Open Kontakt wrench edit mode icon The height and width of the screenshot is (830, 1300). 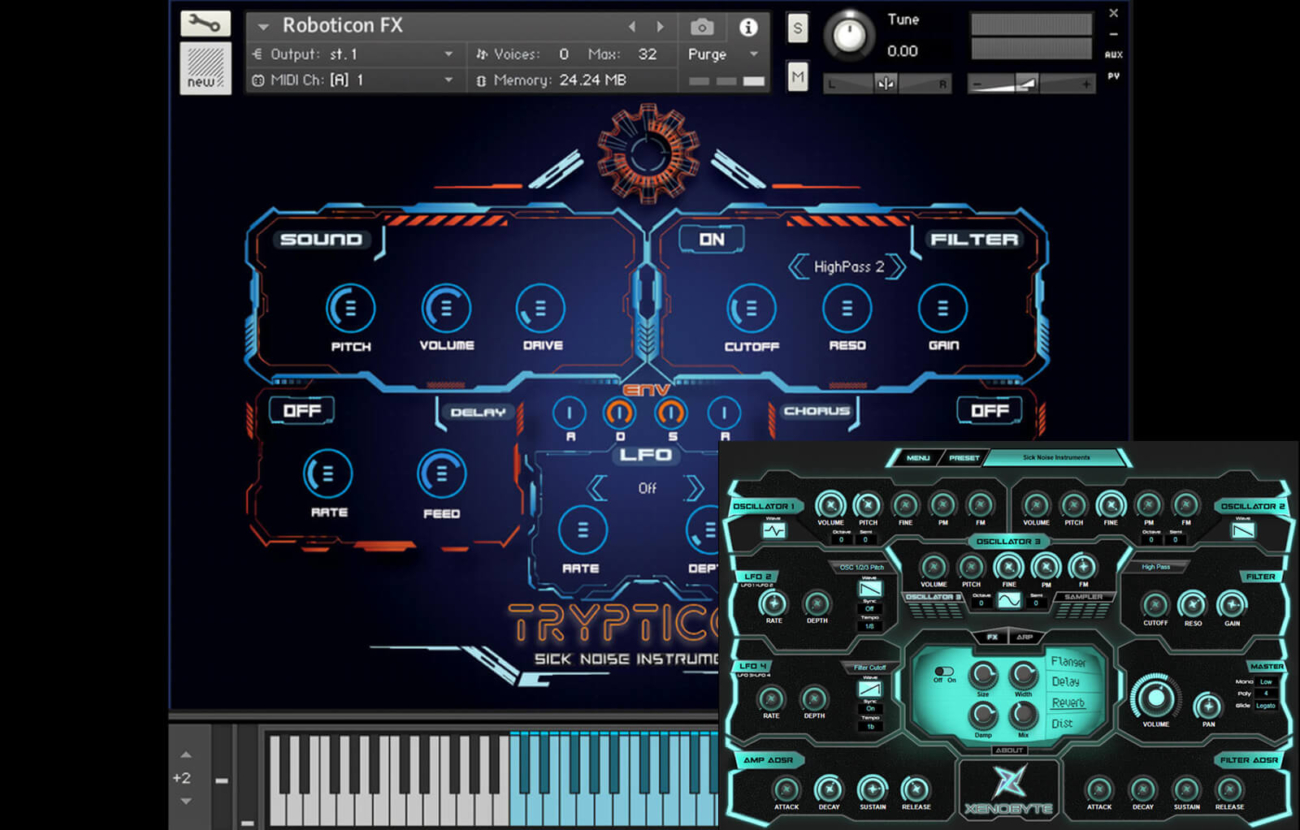point(205,24)
